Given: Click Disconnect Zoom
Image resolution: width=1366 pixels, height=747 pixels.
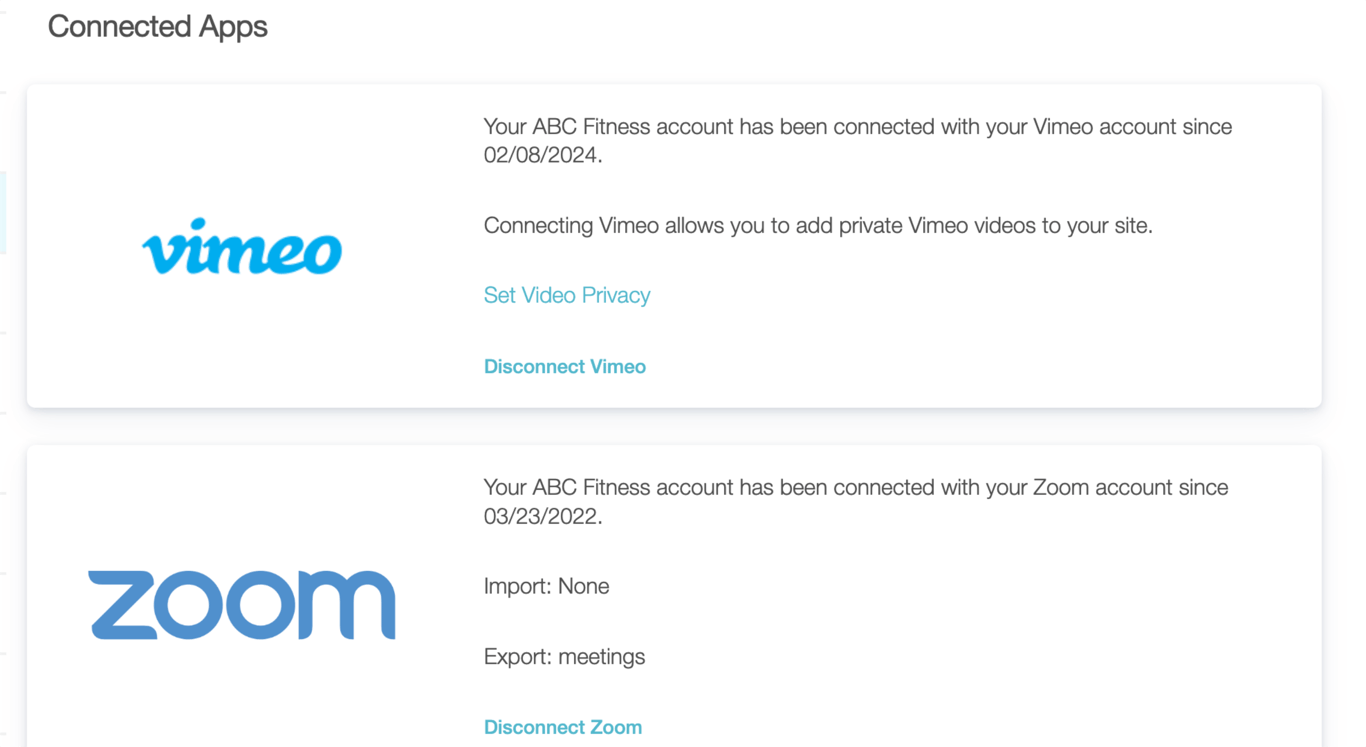Looking at the screenshot, I should 563,727.
